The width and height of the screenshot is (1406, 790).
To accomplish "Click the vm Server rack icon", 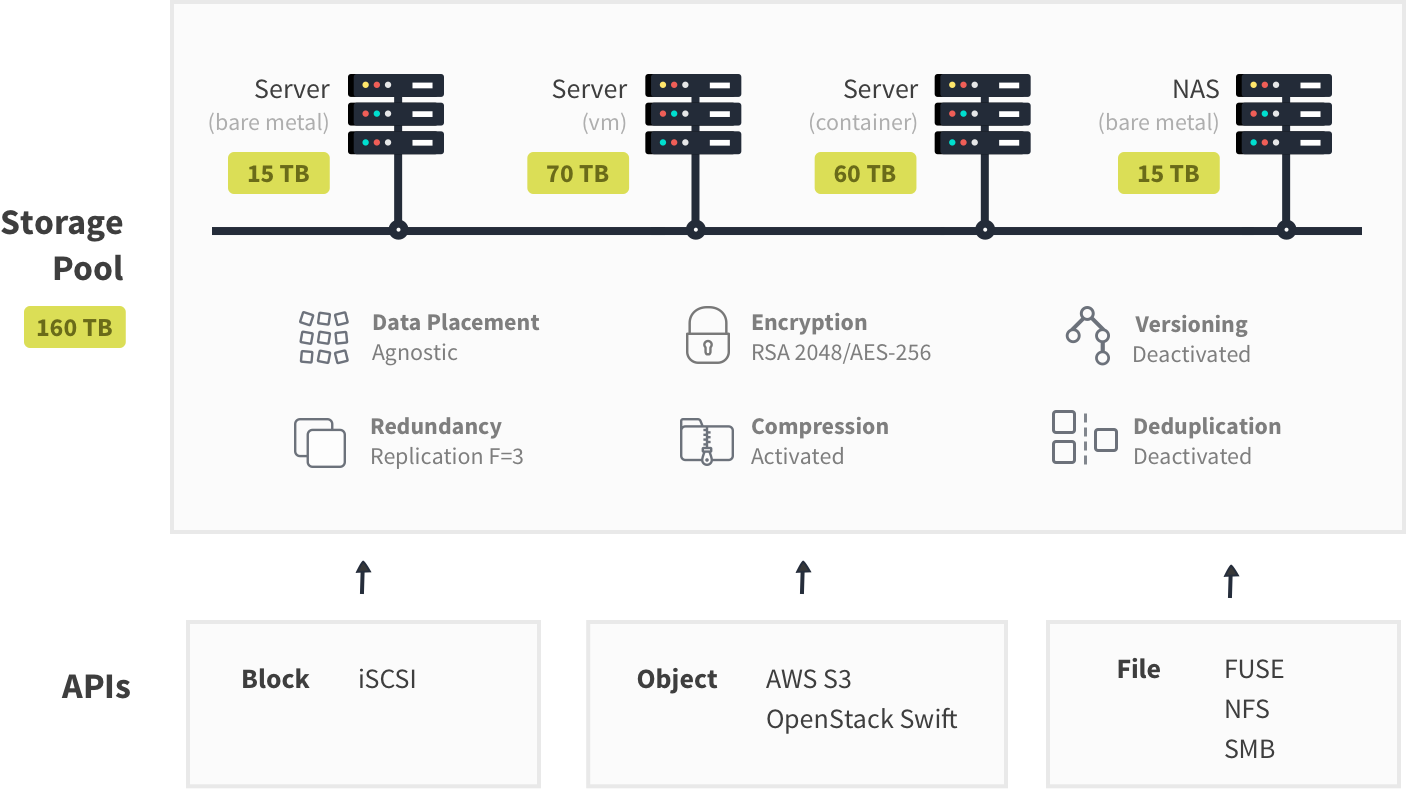I will 693,114.
